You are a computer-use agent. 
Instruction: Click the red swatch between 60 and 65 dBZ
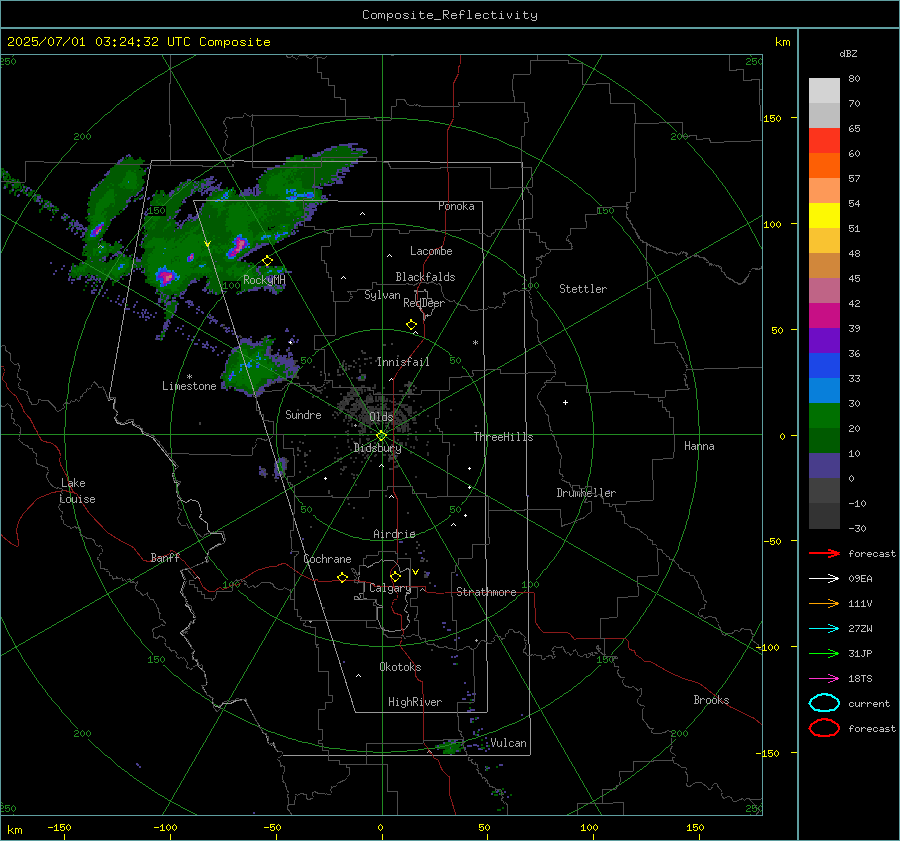pyautogui.click(x=824, y=141)
